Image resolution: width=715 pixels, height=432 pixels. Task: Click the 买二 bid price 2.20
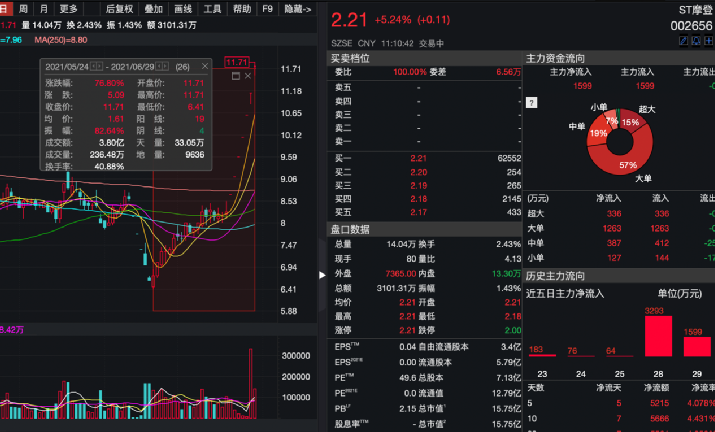pos(419,172)
